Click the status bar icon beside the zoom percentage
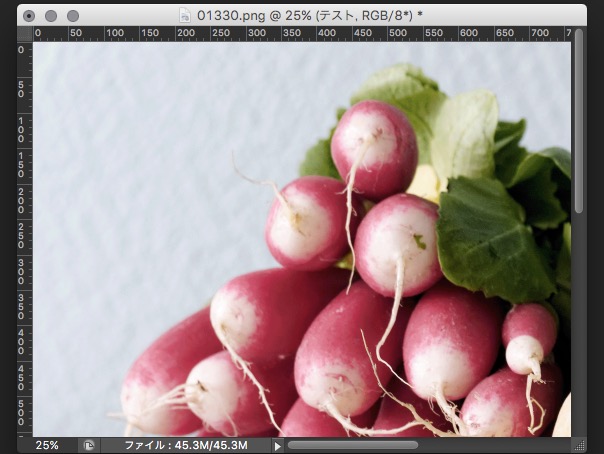 89,444
